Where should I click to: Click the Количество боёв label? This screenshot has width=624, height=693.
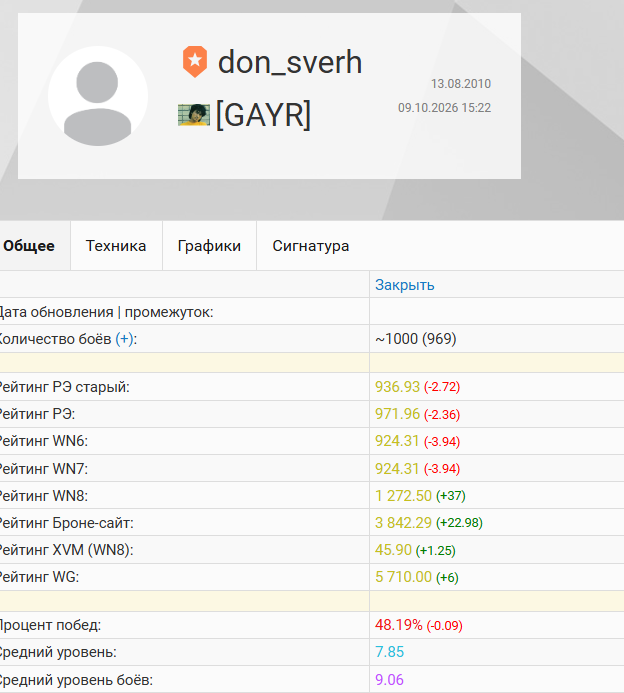coord(56,339)
